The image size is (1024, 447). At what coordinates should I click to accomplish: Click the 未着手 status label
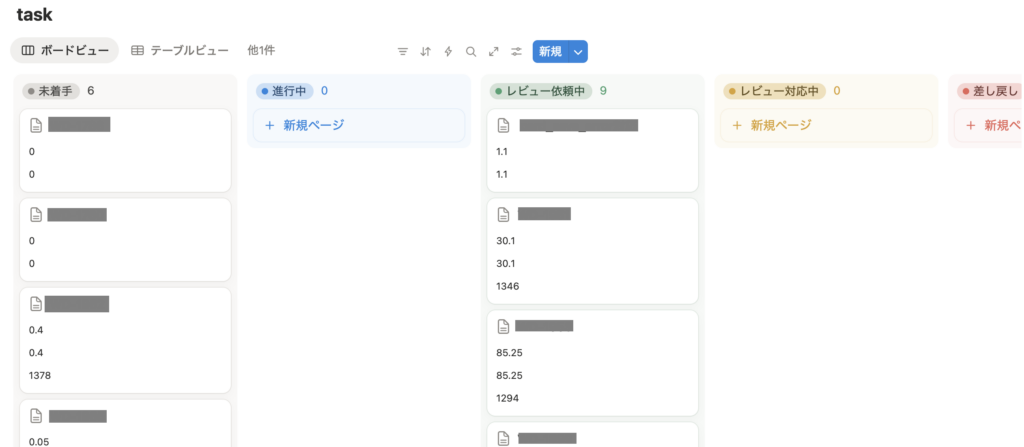point(51,91)
